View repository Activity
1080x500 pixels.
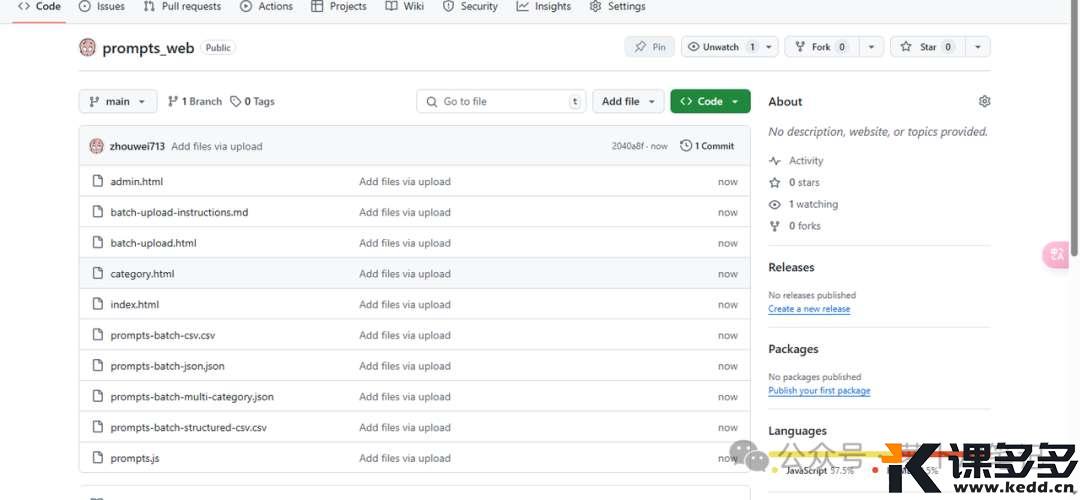[796, 160]
